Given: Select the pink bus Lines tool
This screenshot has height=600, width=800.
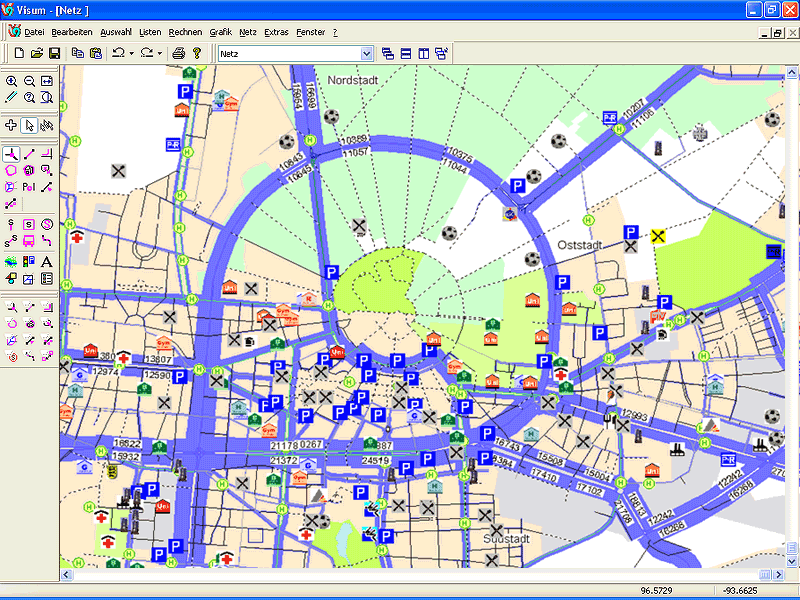Looking at the screenshot, I should coord(29,241).
